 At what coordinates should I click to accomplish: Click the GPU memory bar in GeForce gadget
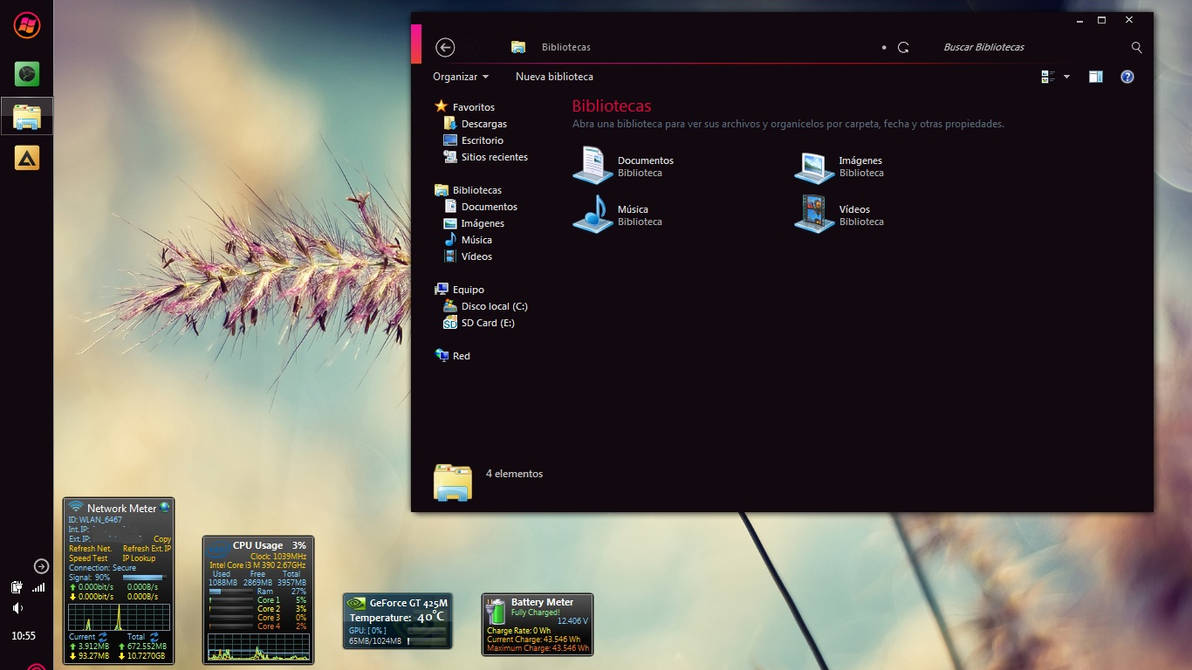pos(426,641)
